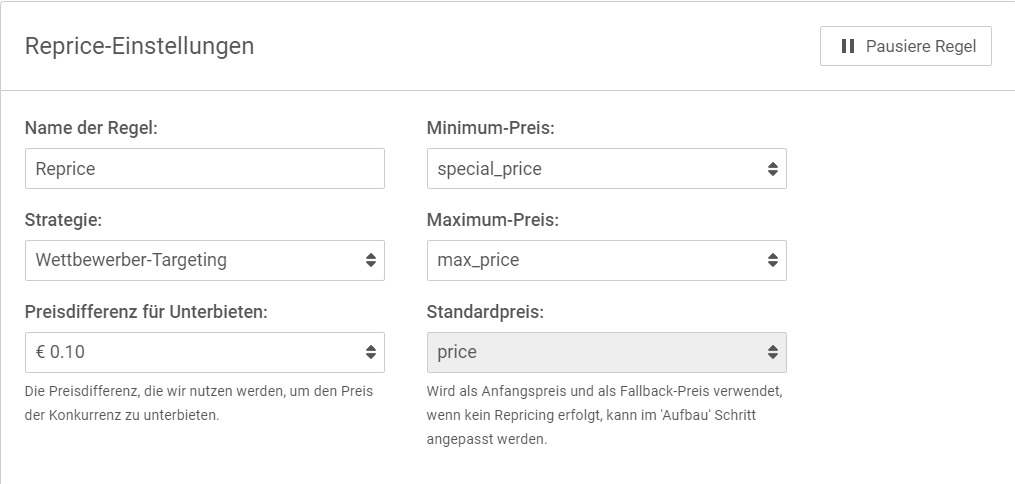This screenshot has width=1015, height=484.
Task: Click the arrows icon on the max_price select
Action: coord(773,260)
